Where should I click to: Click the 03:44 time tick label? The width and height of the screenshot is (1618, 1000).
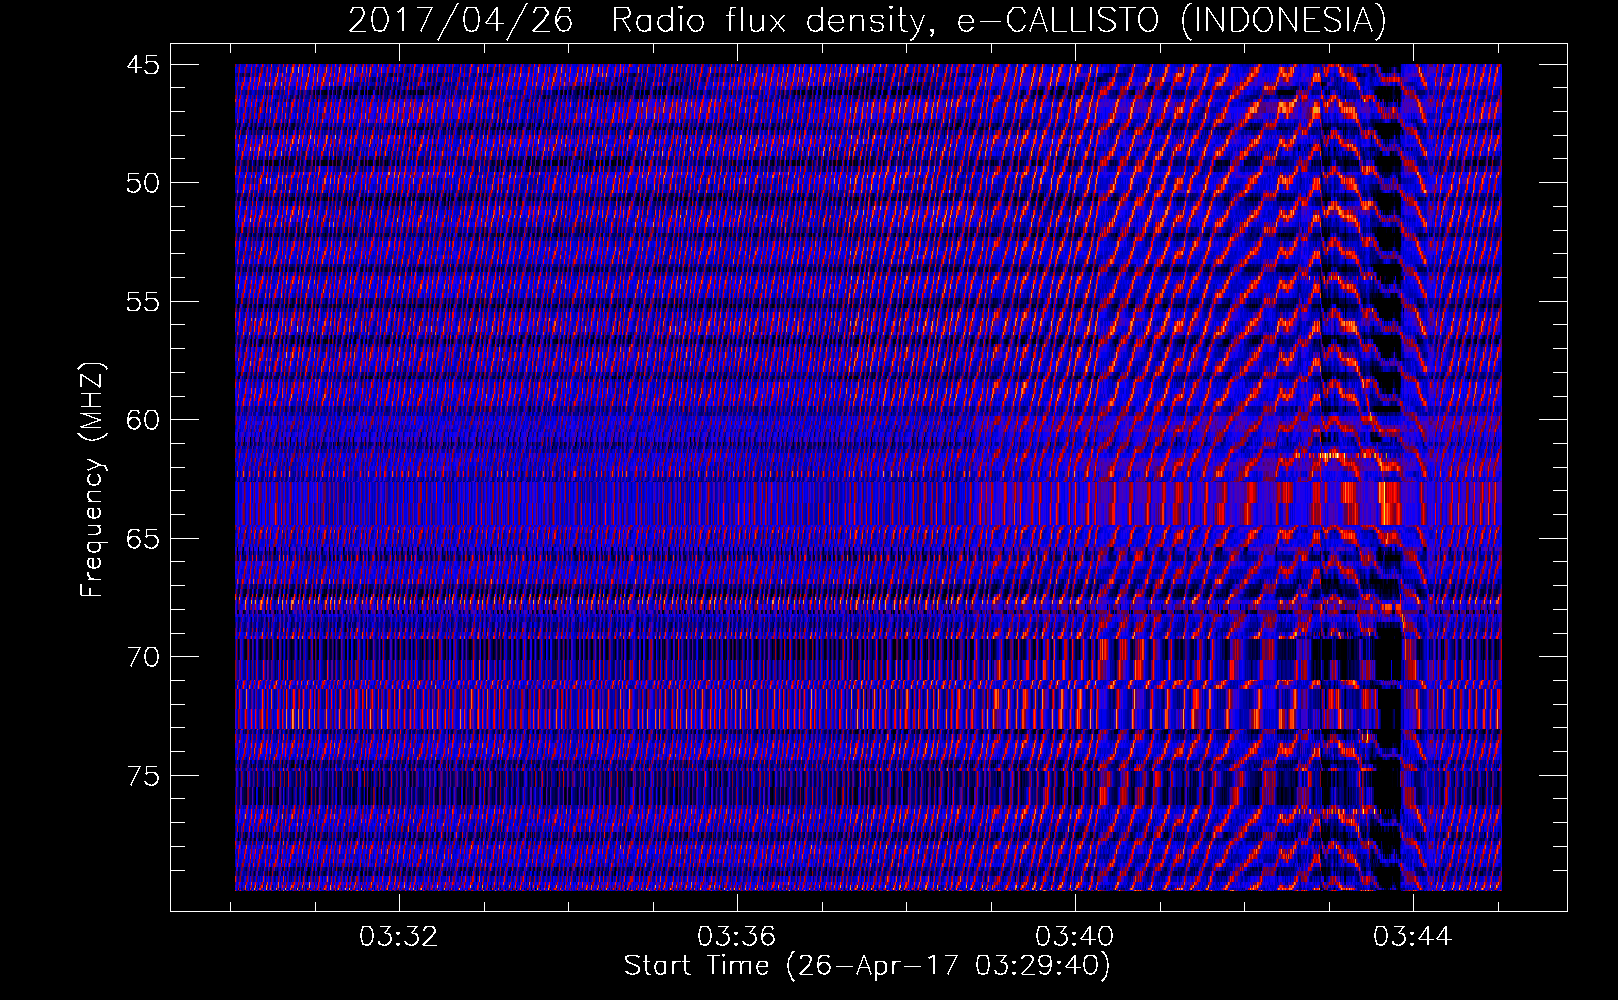(x=1412, y=937)
